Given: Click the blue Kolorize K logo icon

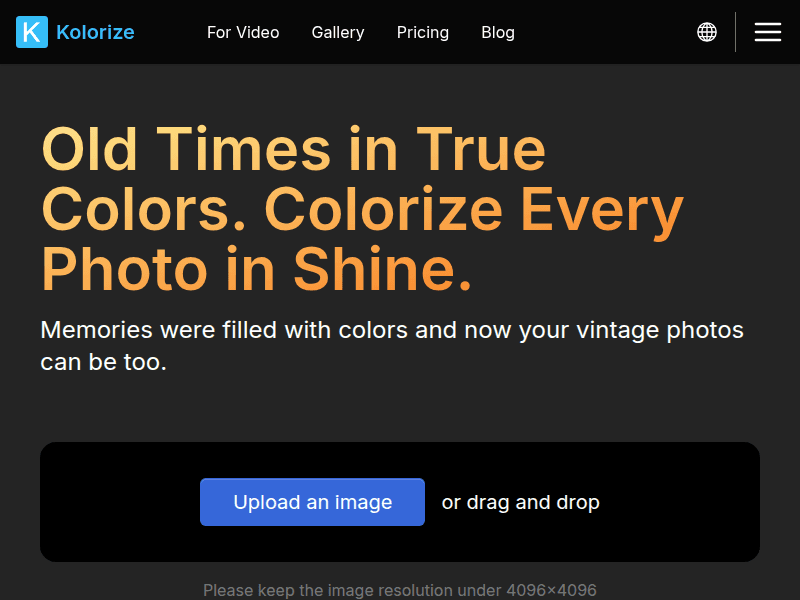Looking at the screenshot, I should [32, 32].
